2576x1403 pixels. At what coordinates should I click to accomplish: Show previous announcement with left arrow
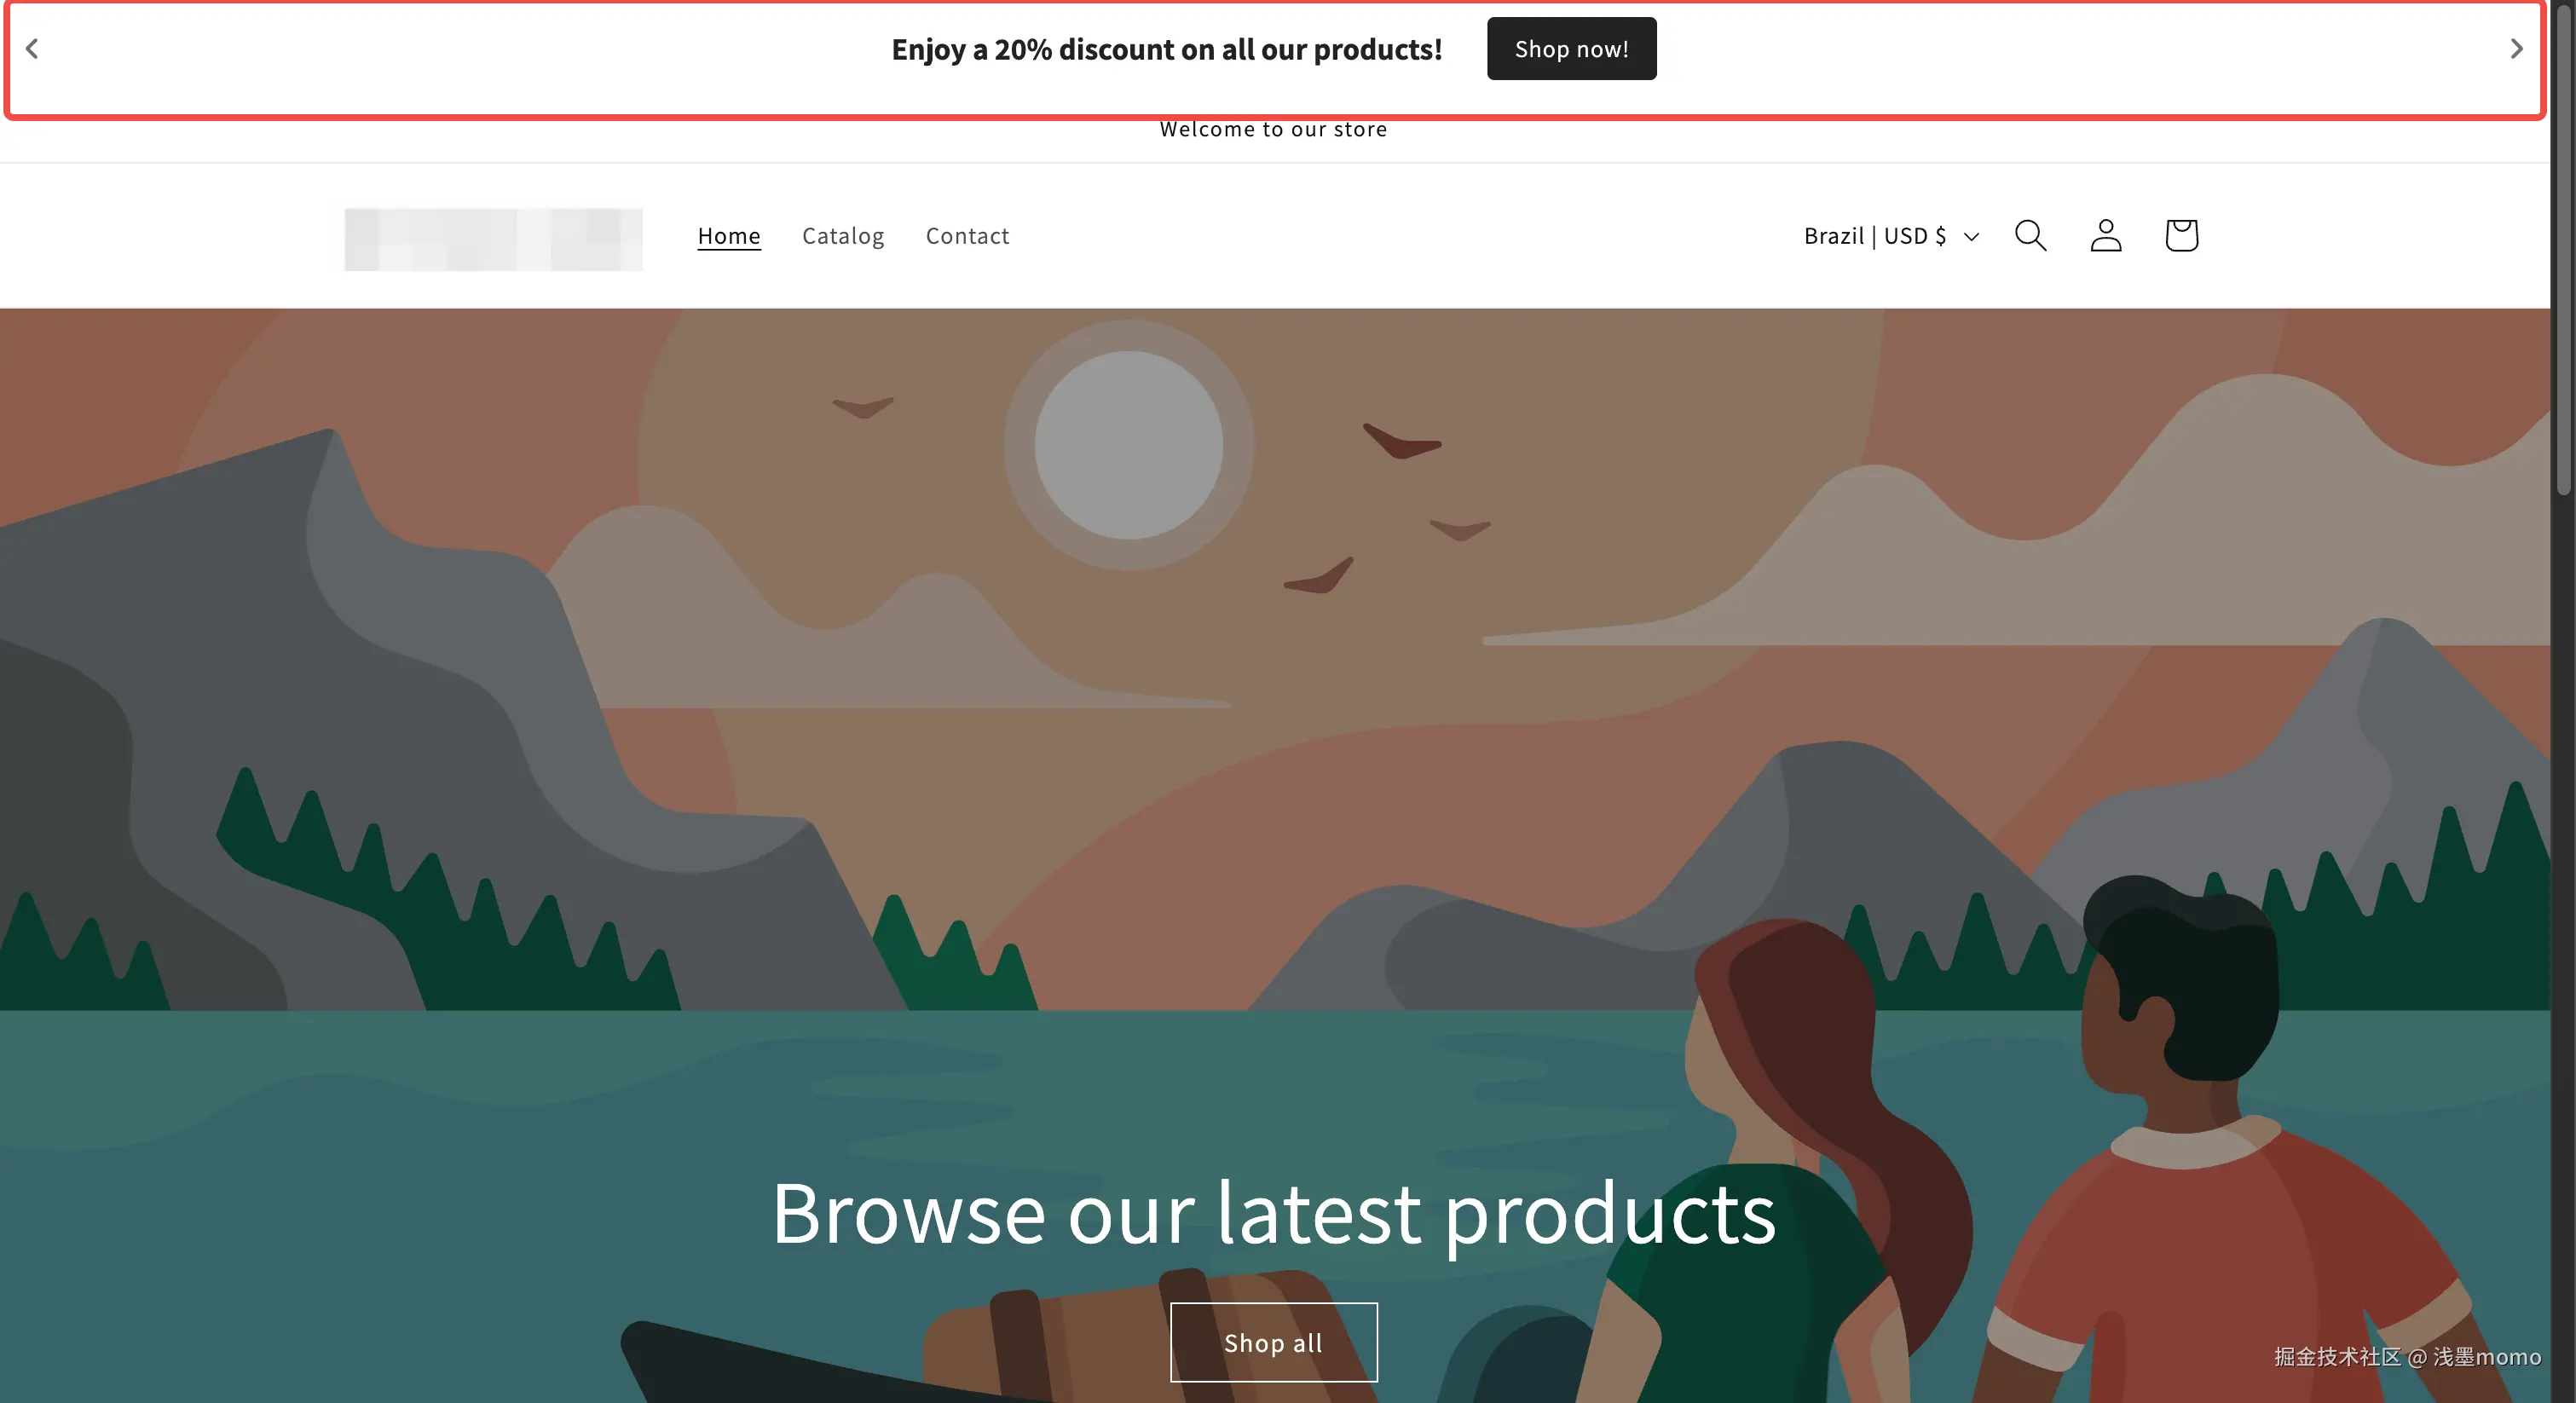32,48
